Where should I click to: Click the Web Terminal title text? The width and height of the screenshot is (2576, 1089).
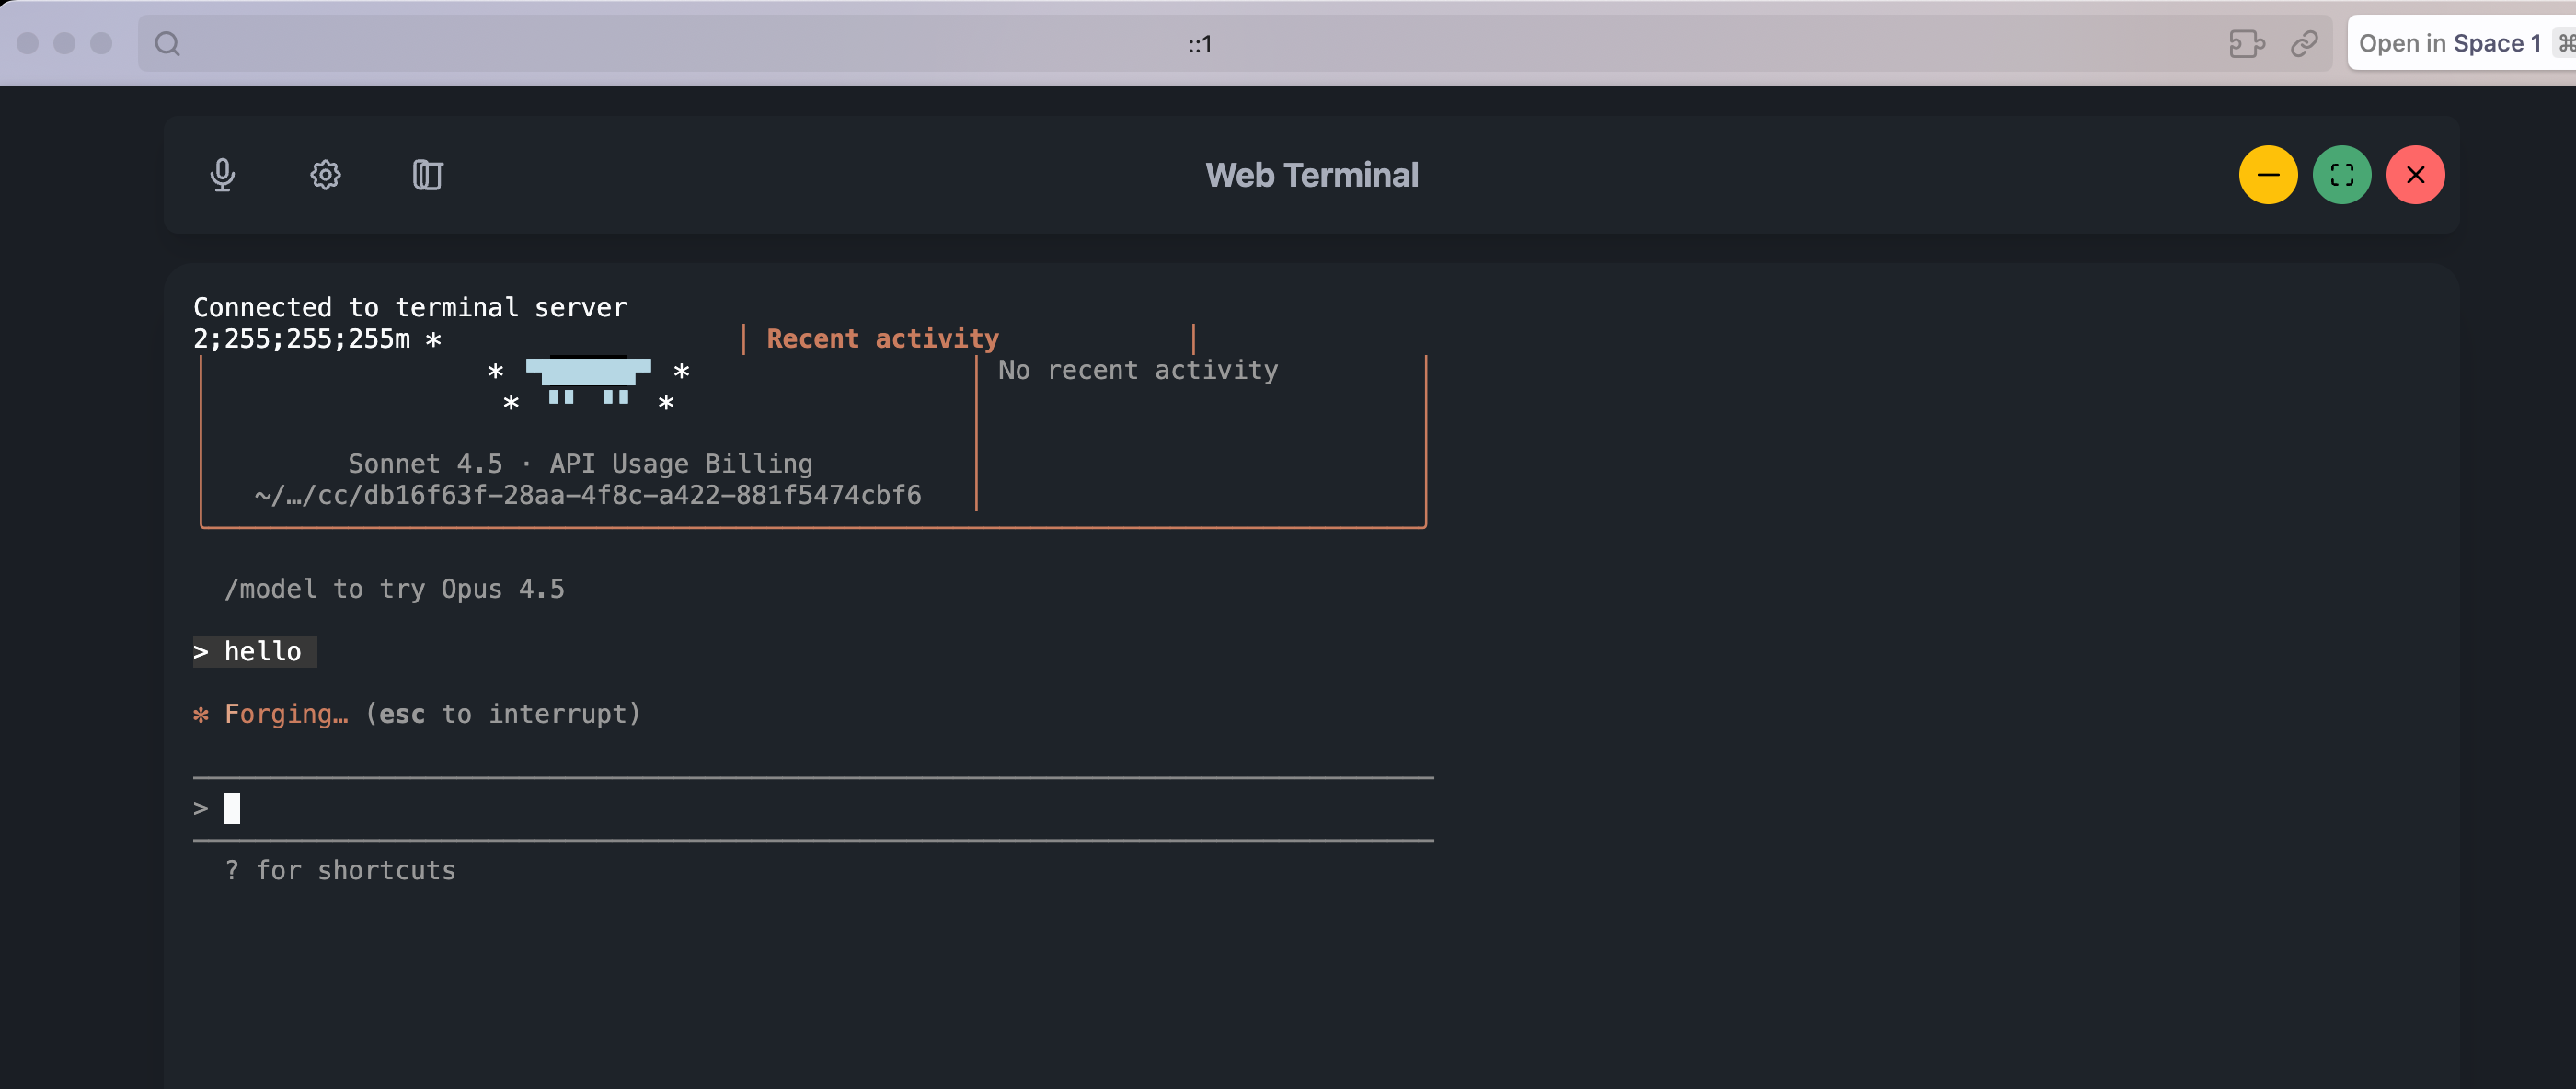click(1311, 175)
